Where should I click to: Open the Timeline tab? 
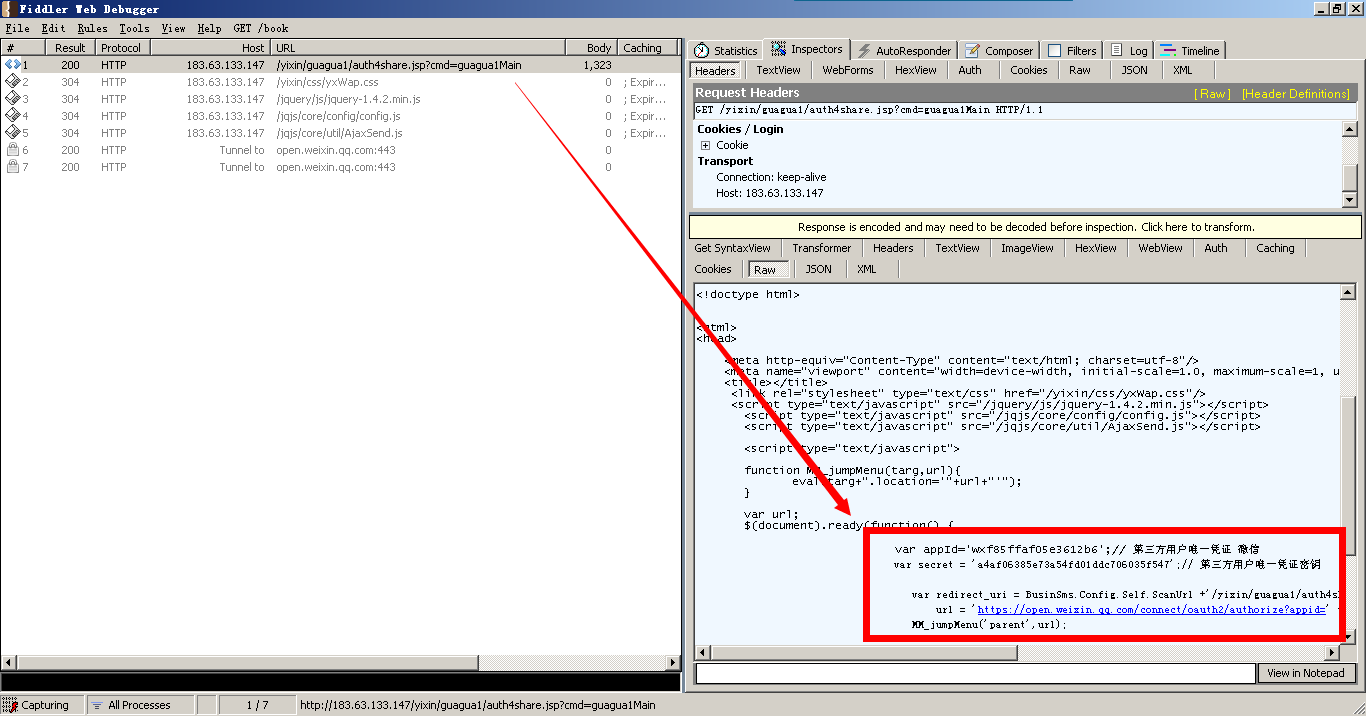[x=1189, y=50]
